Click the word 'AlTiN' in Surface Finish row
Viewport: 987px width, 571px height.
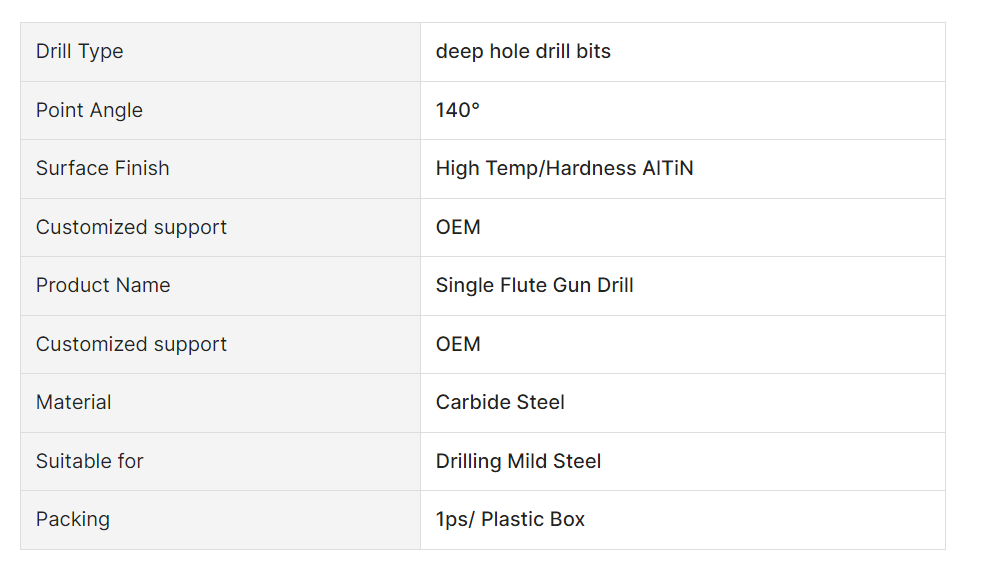pos(668,169)
